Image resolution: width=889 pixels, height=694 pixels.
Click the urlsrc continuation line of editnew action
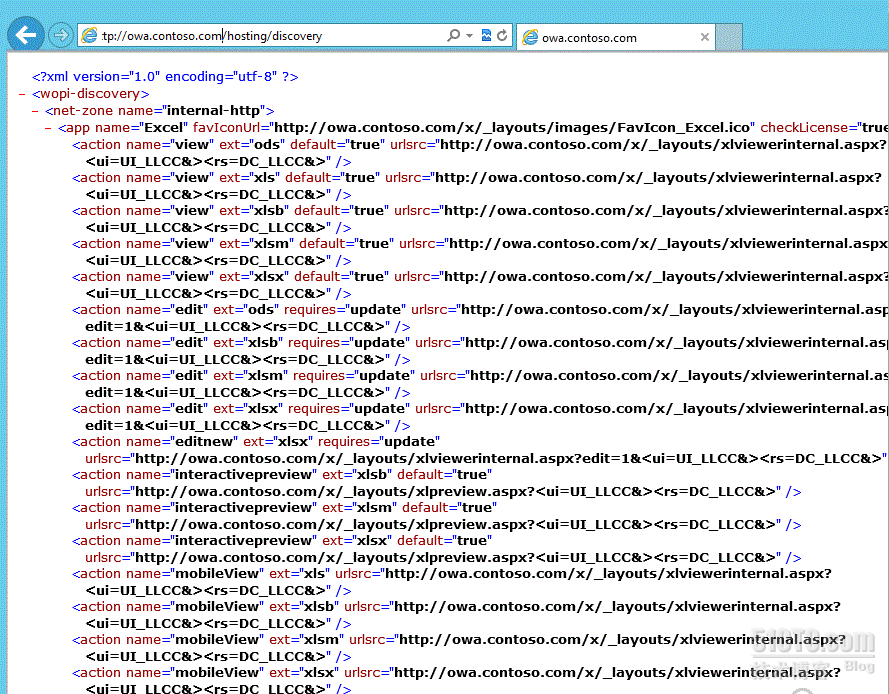tap(486, 458)
